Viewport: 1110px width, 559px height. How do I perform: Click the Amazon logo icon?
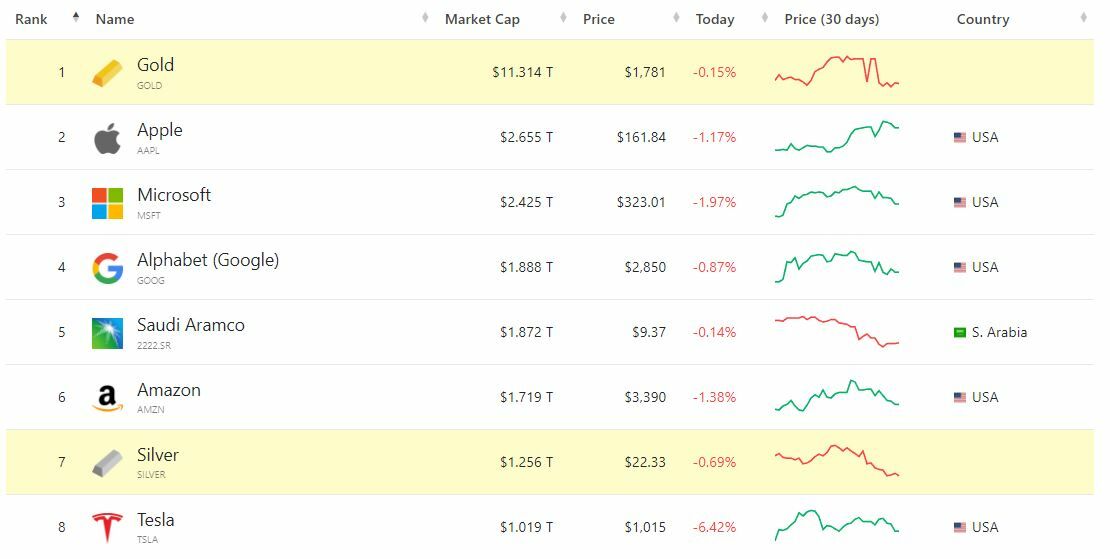[x=107, y=398]
